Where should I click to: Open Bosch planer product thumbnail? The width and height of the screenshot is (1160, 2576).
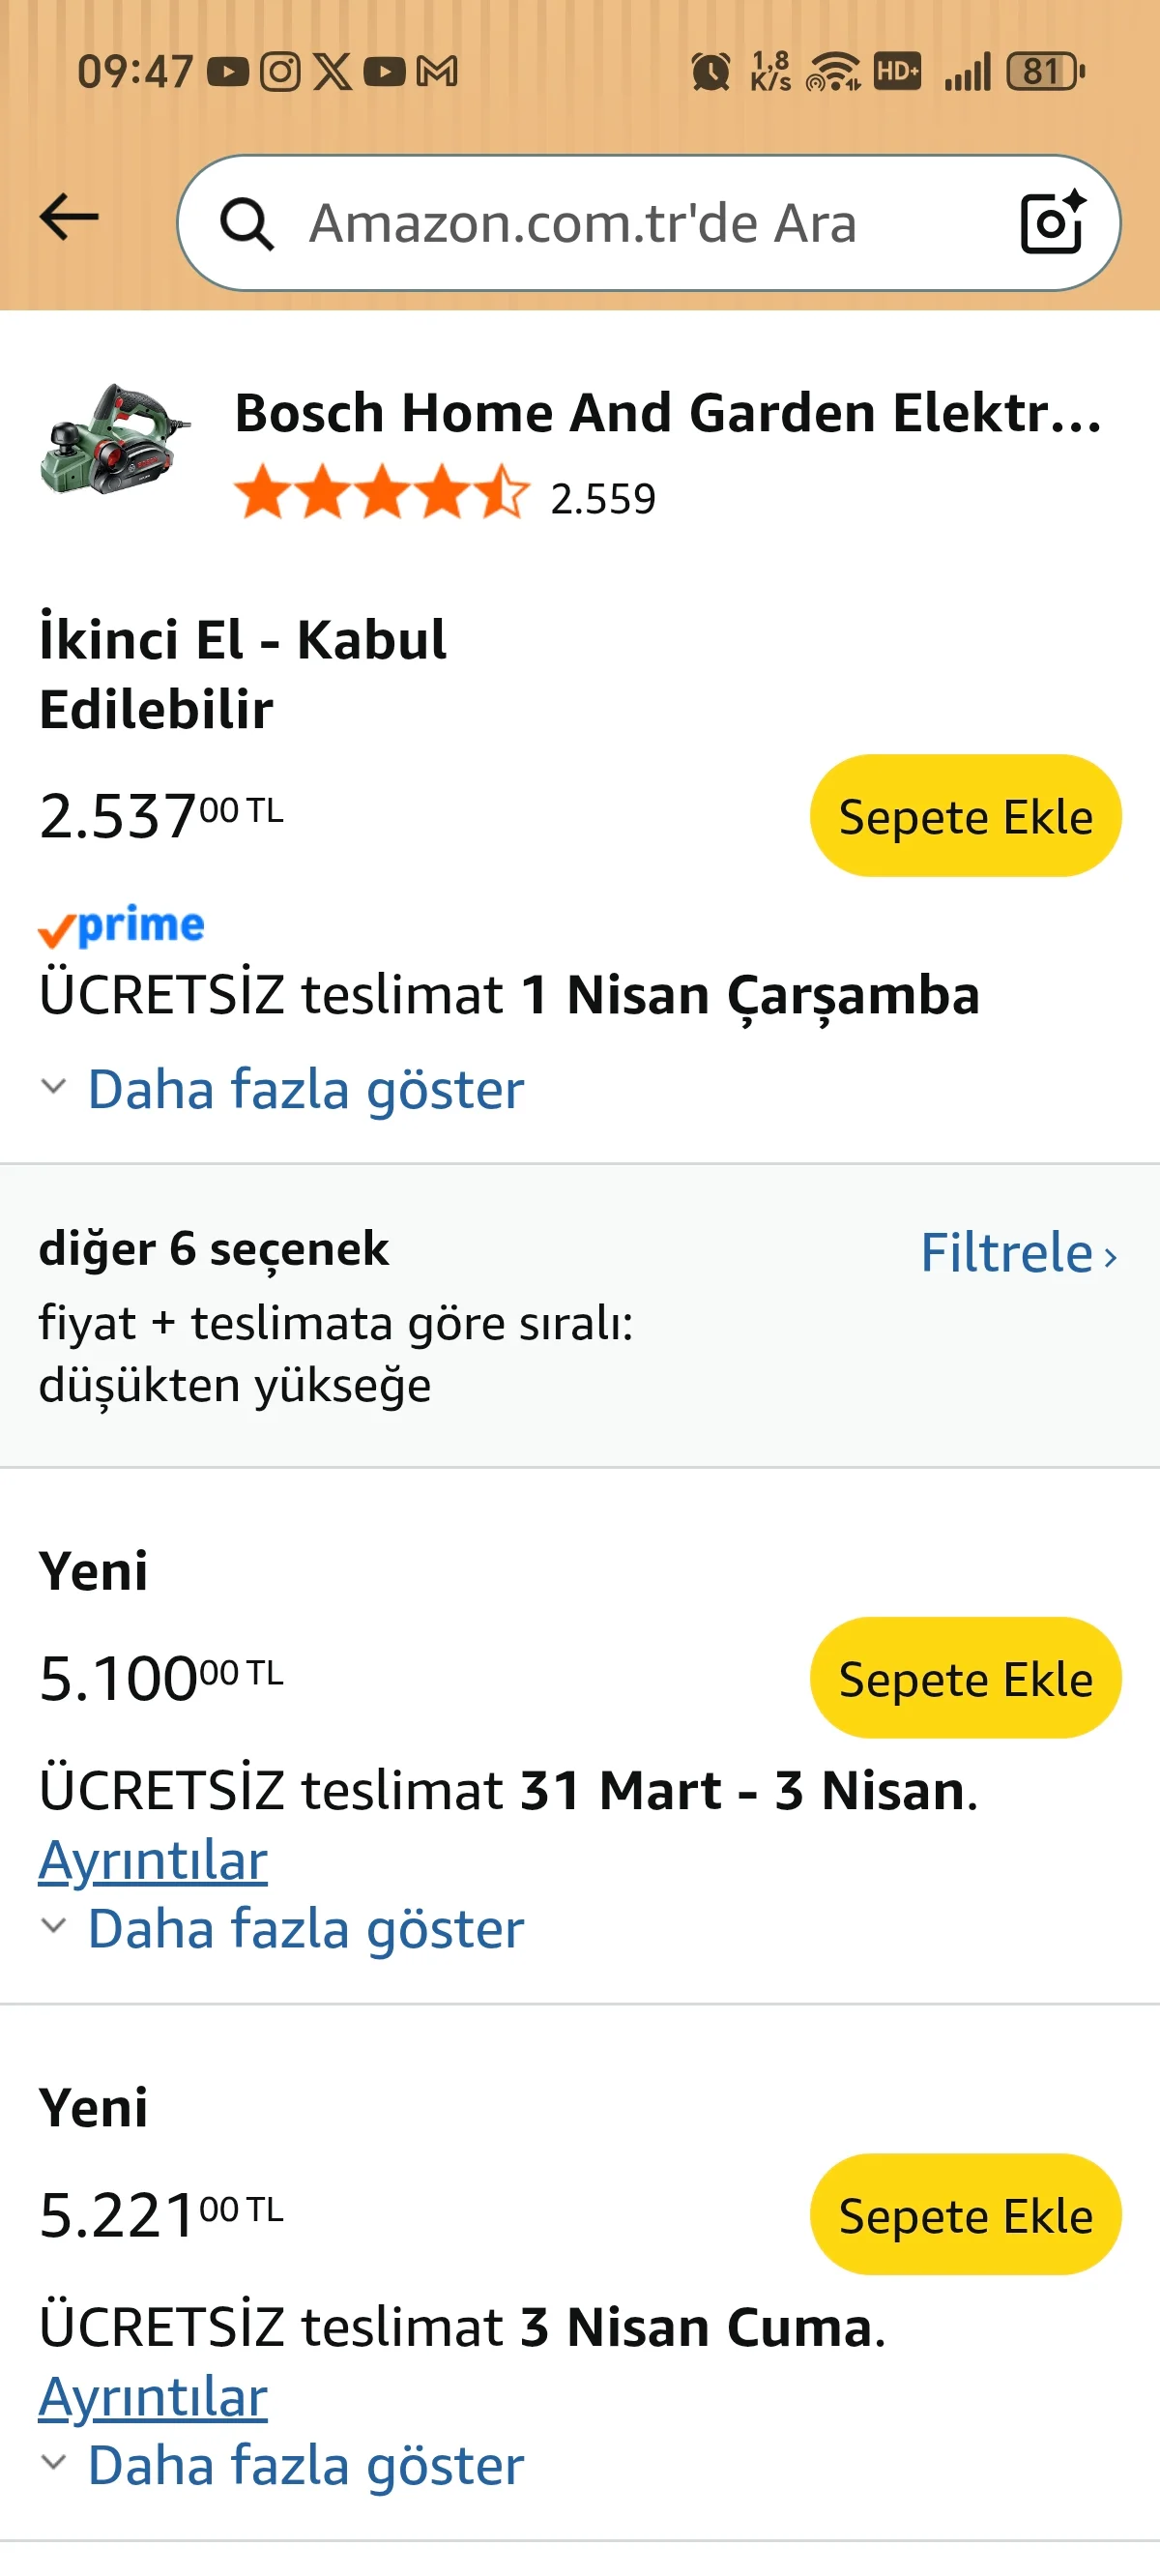(x=114, y=440)
